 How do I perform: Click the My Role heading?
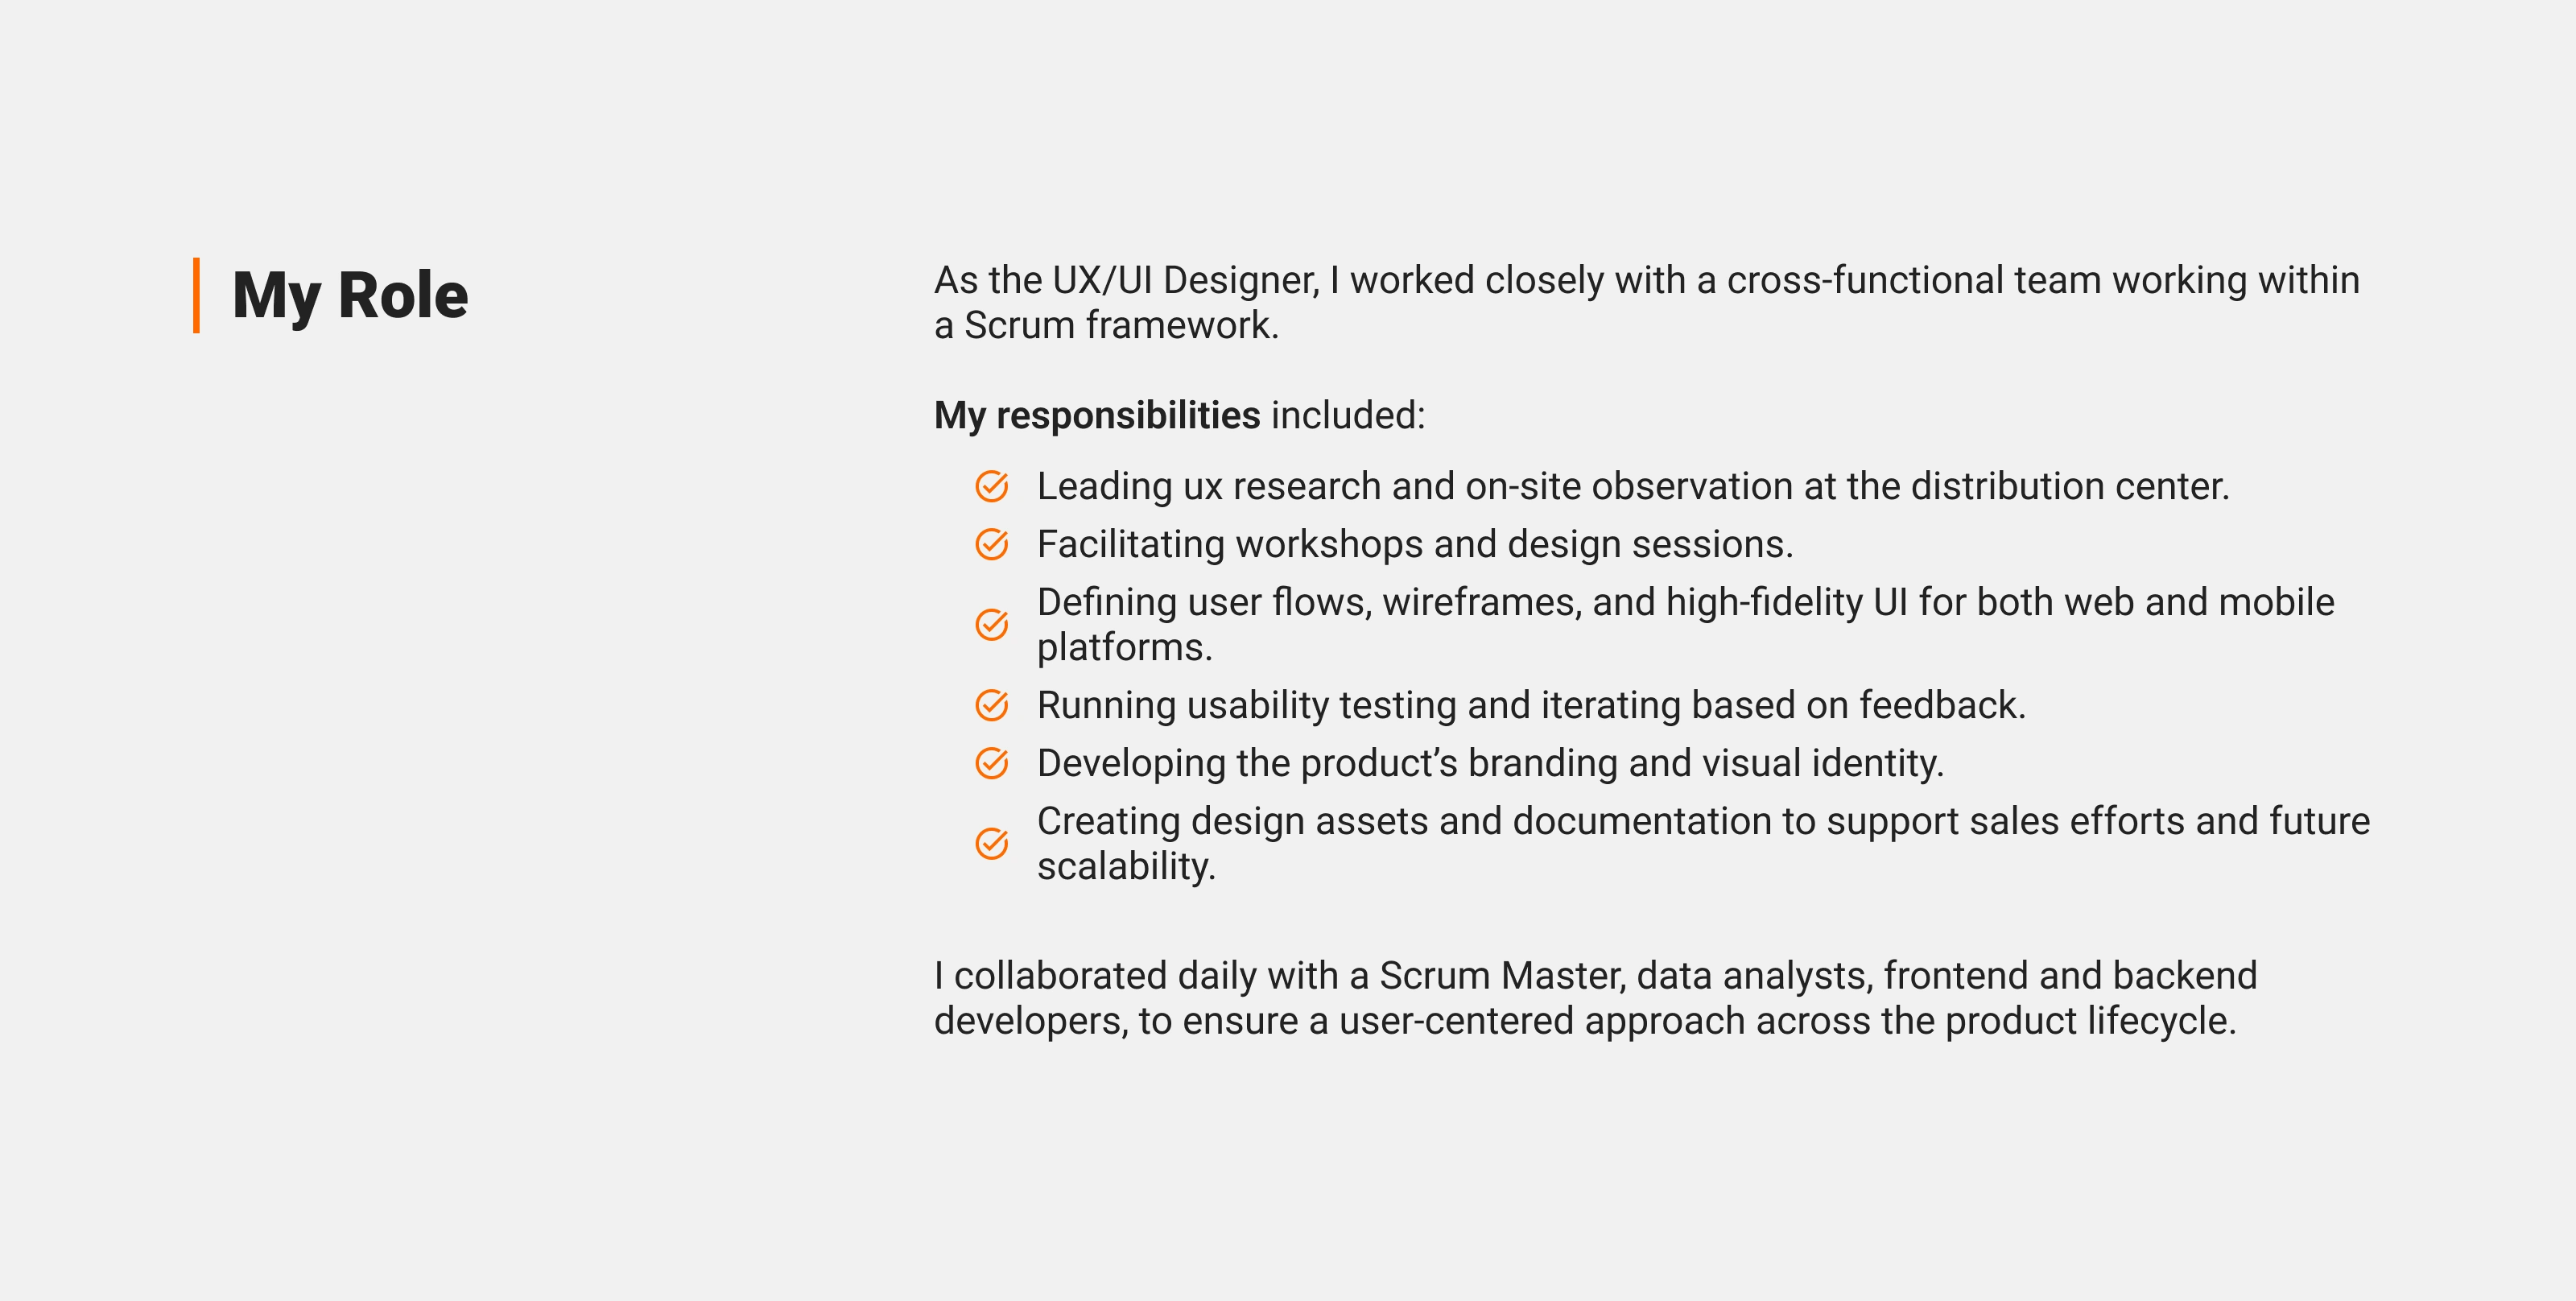click(350, 295)
